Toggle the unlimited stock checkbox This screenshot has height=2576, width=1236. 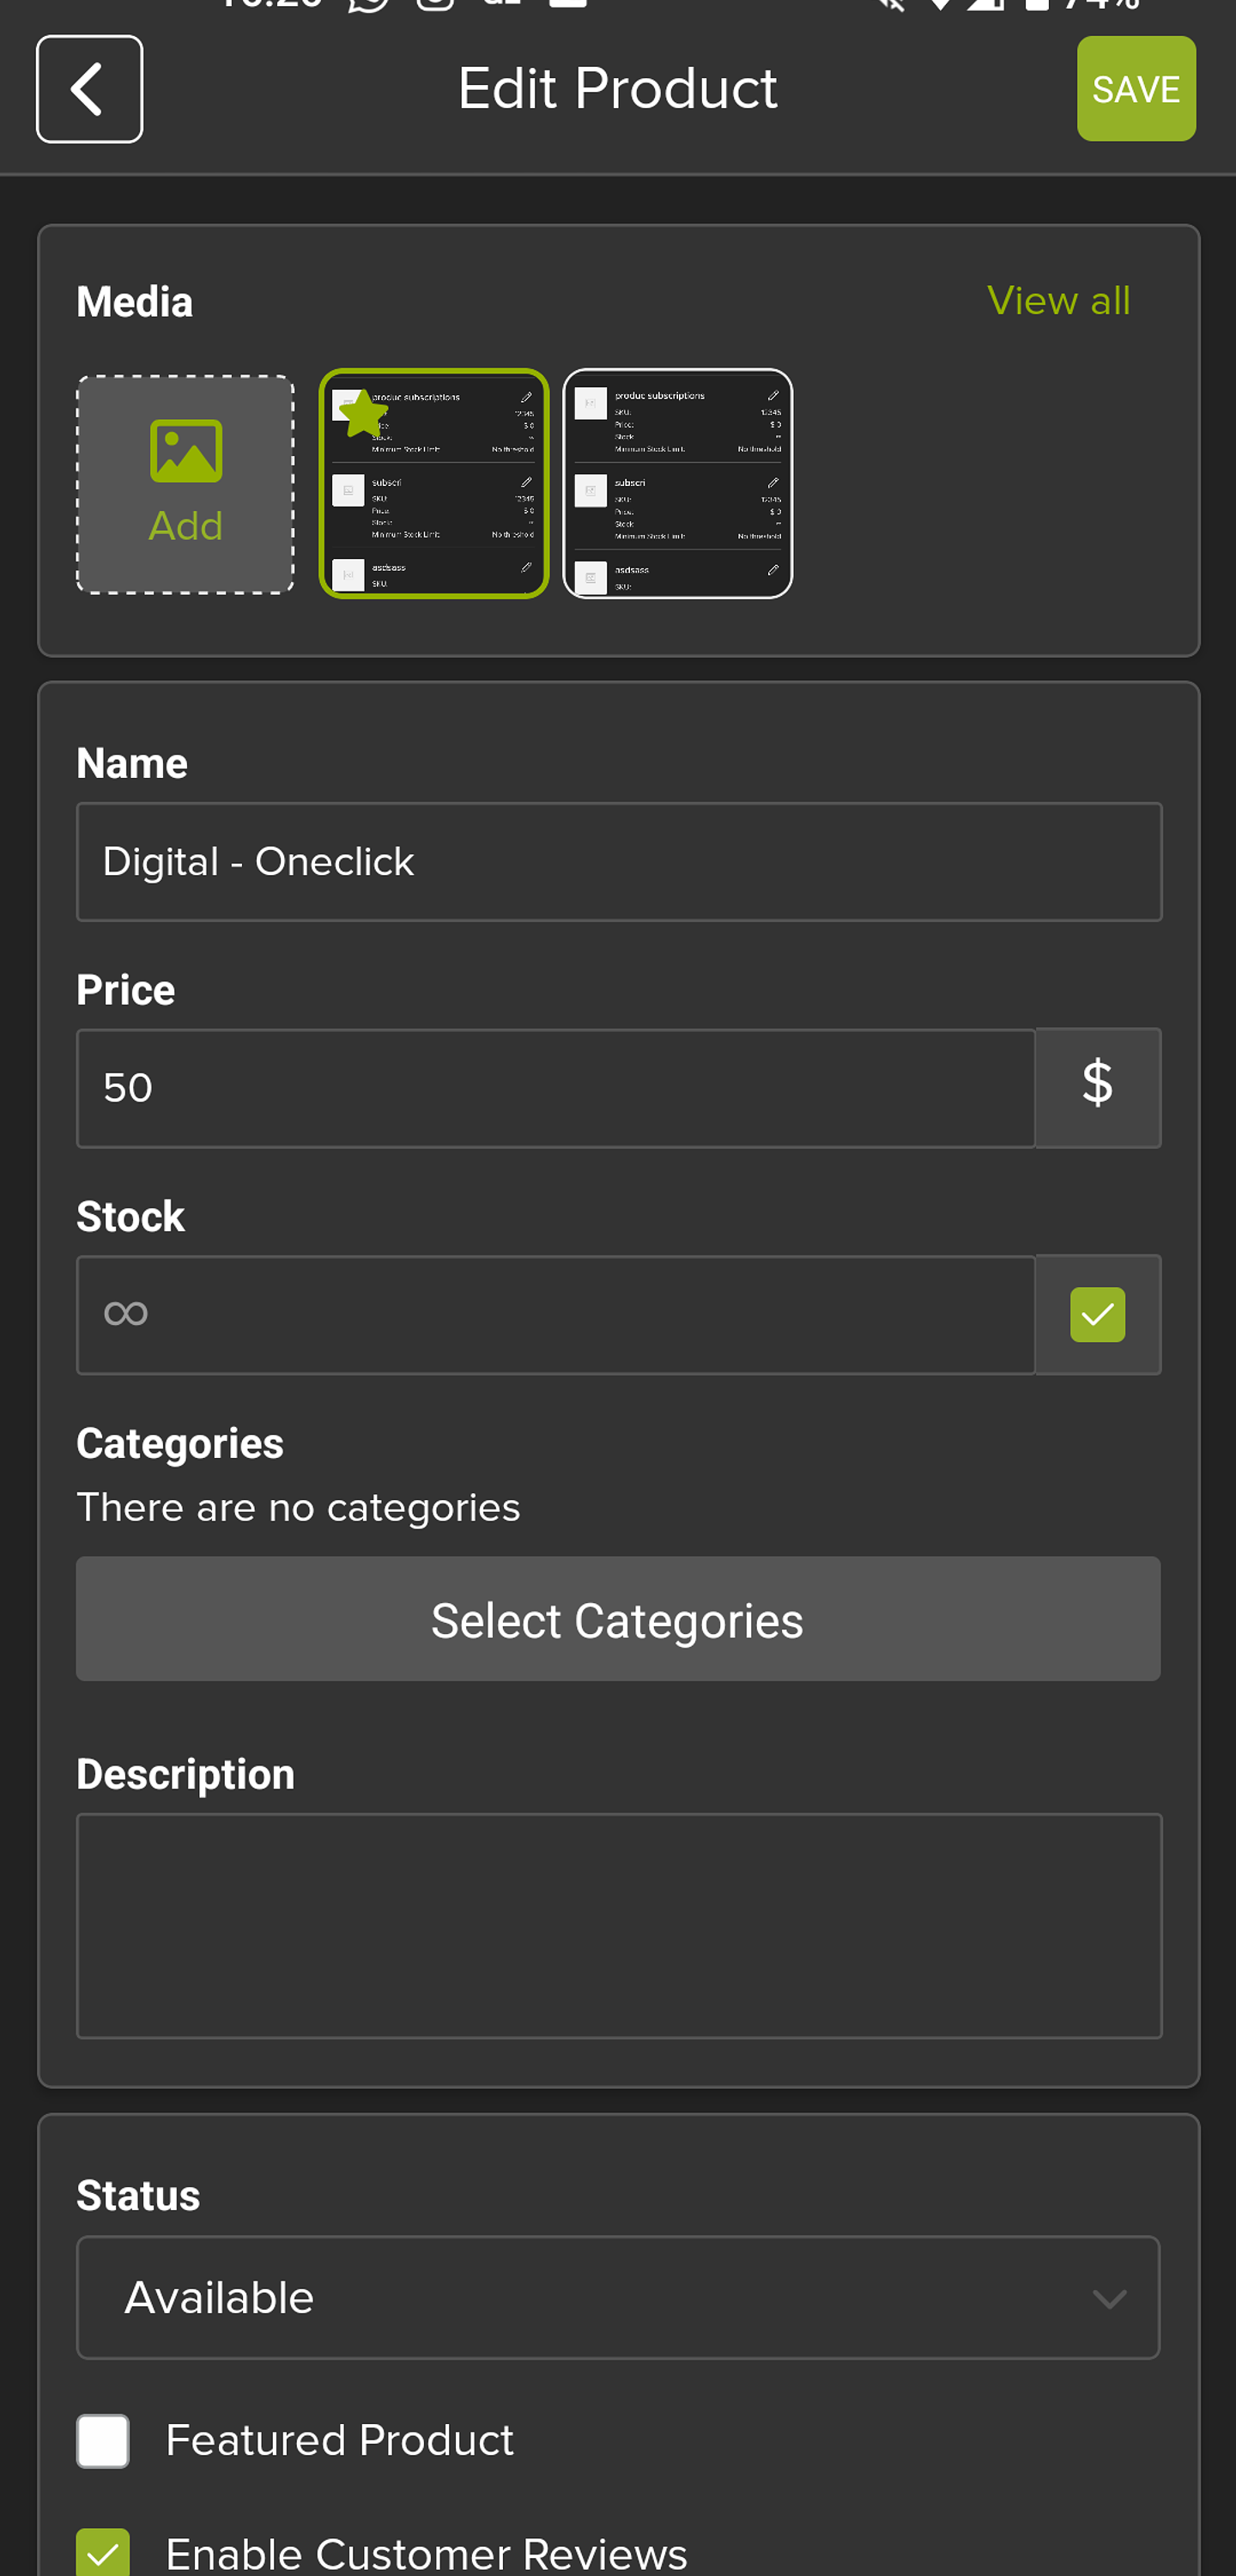(x=1097, y=1314)
